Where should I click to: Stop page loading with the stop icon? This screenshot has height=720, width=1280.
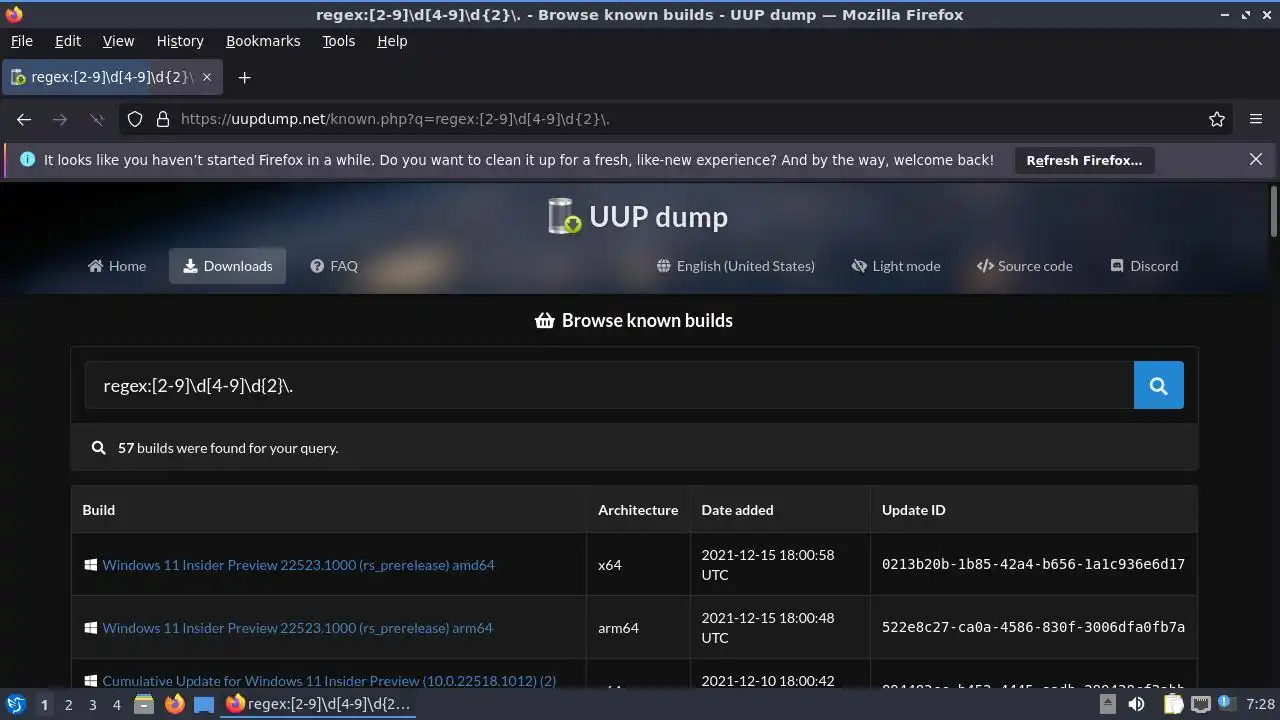point(97,119)
